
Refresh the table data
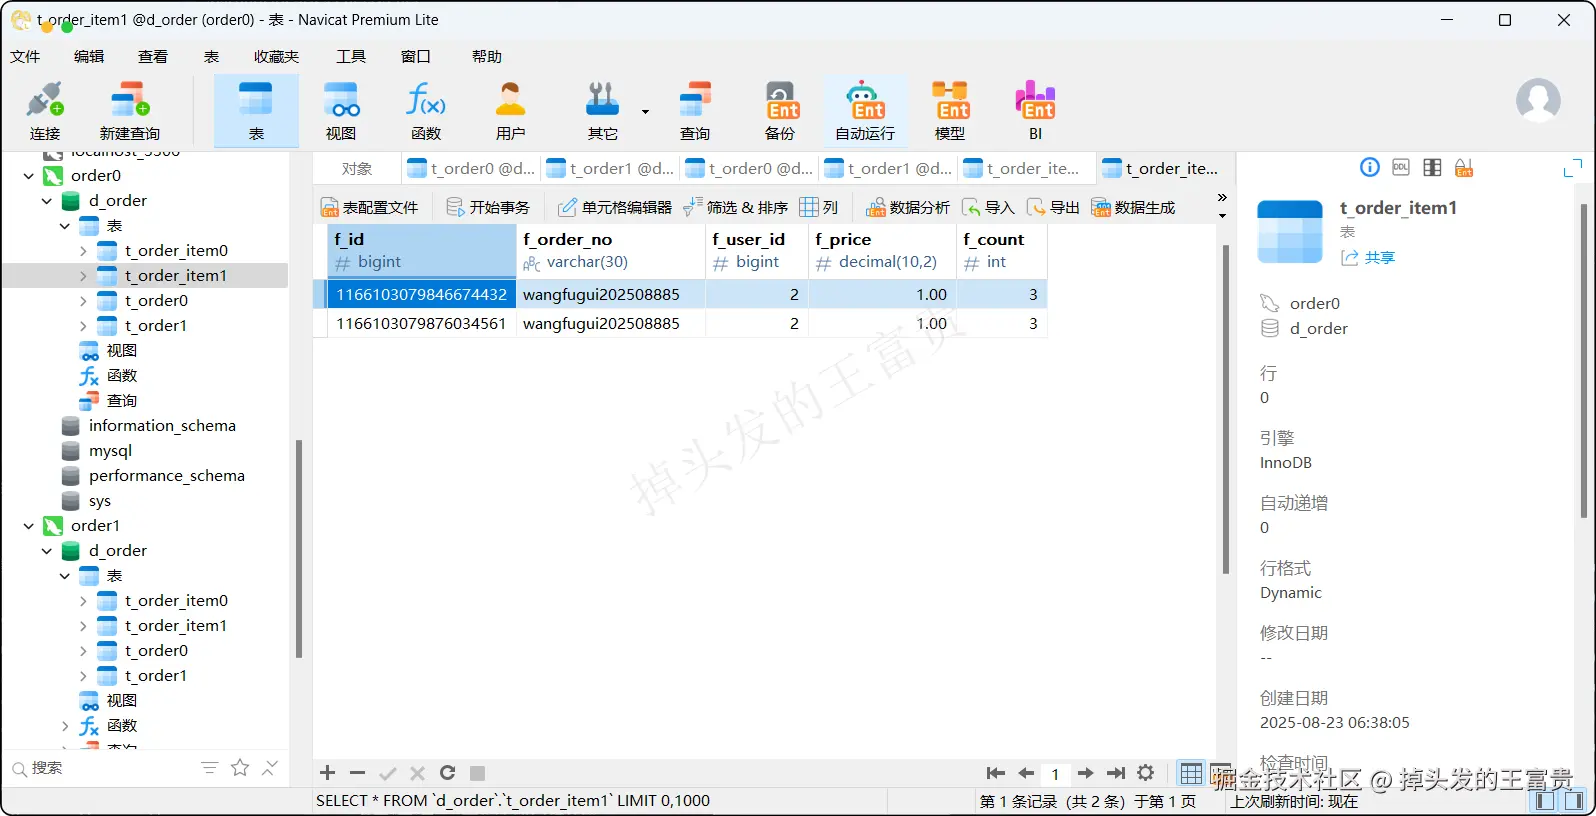point(448,773)
